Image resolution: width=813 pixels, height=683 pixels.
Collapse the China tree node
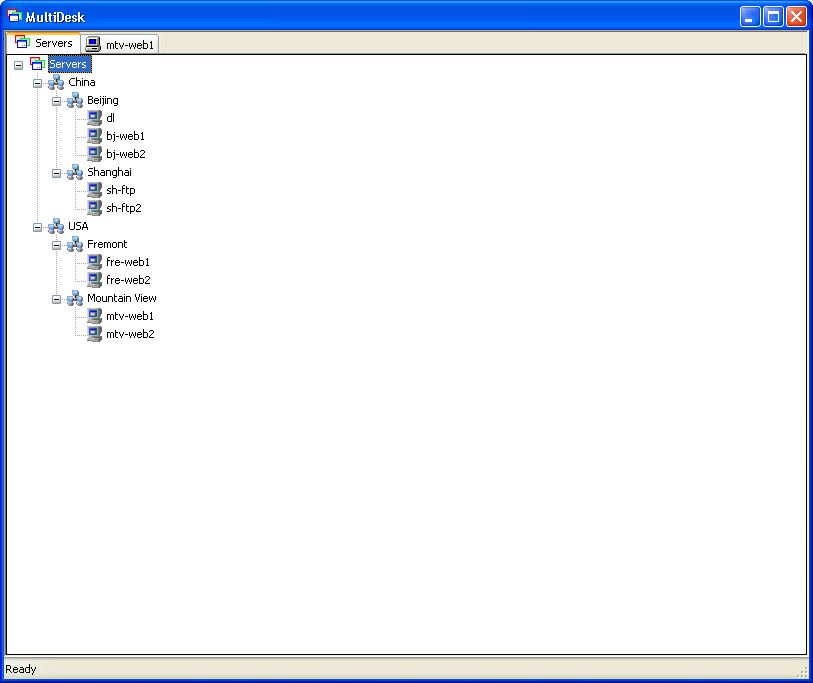(x=37, y=82)
